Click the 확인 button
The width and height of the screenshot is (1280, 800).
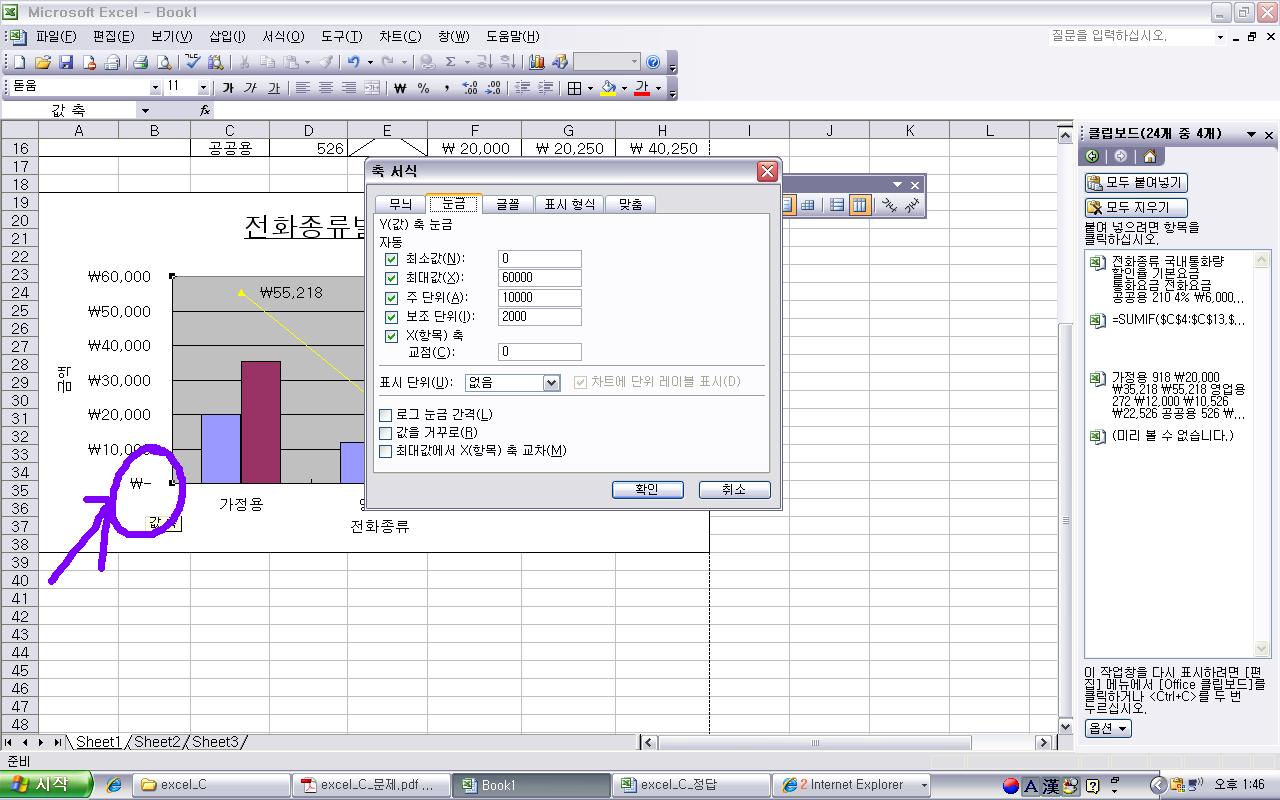click(x=647, y=489)
